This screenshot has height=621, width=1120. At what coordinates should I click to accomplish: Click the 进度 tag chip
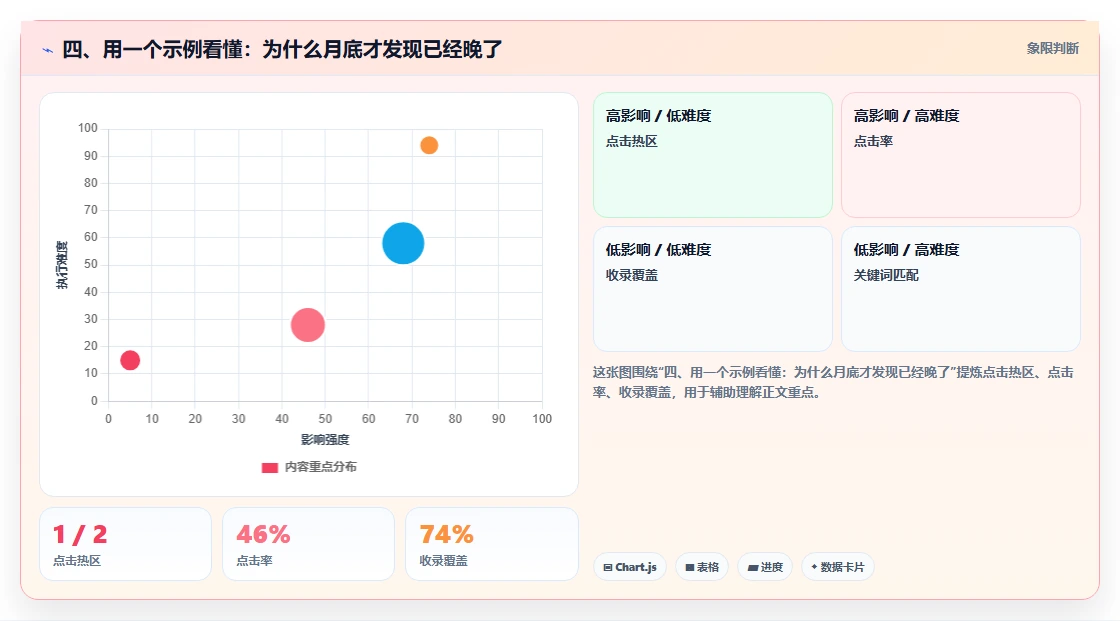tap(765, 567)
